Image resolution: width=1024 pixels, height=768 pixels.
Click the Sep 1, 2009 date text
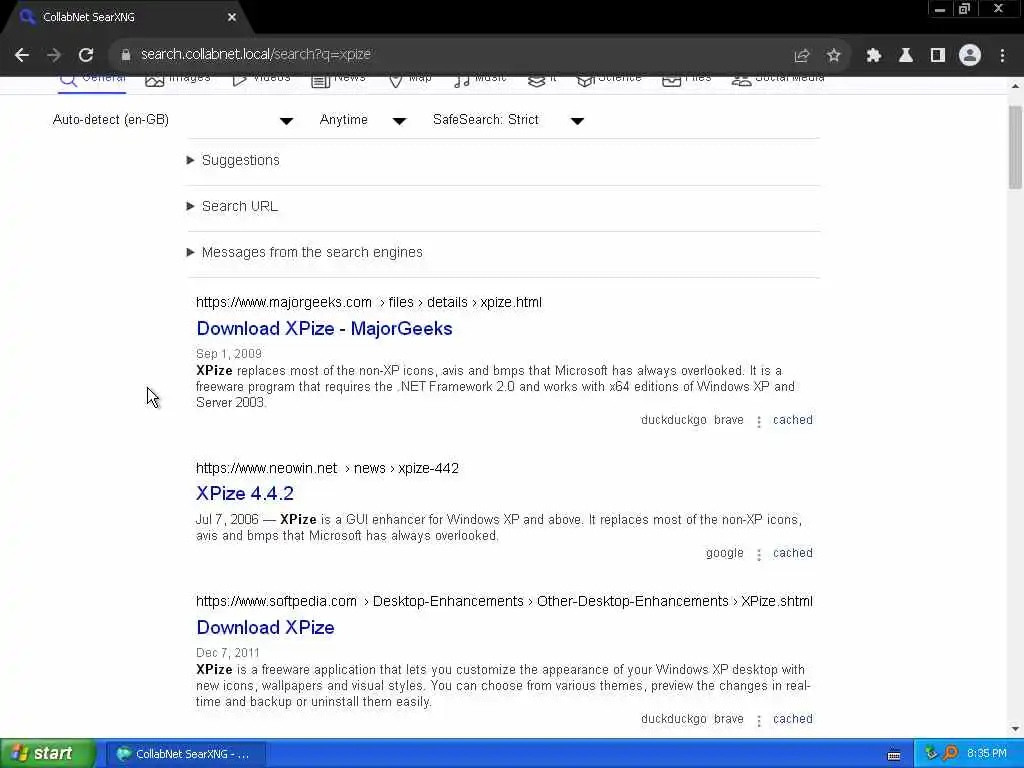[229, 354]
